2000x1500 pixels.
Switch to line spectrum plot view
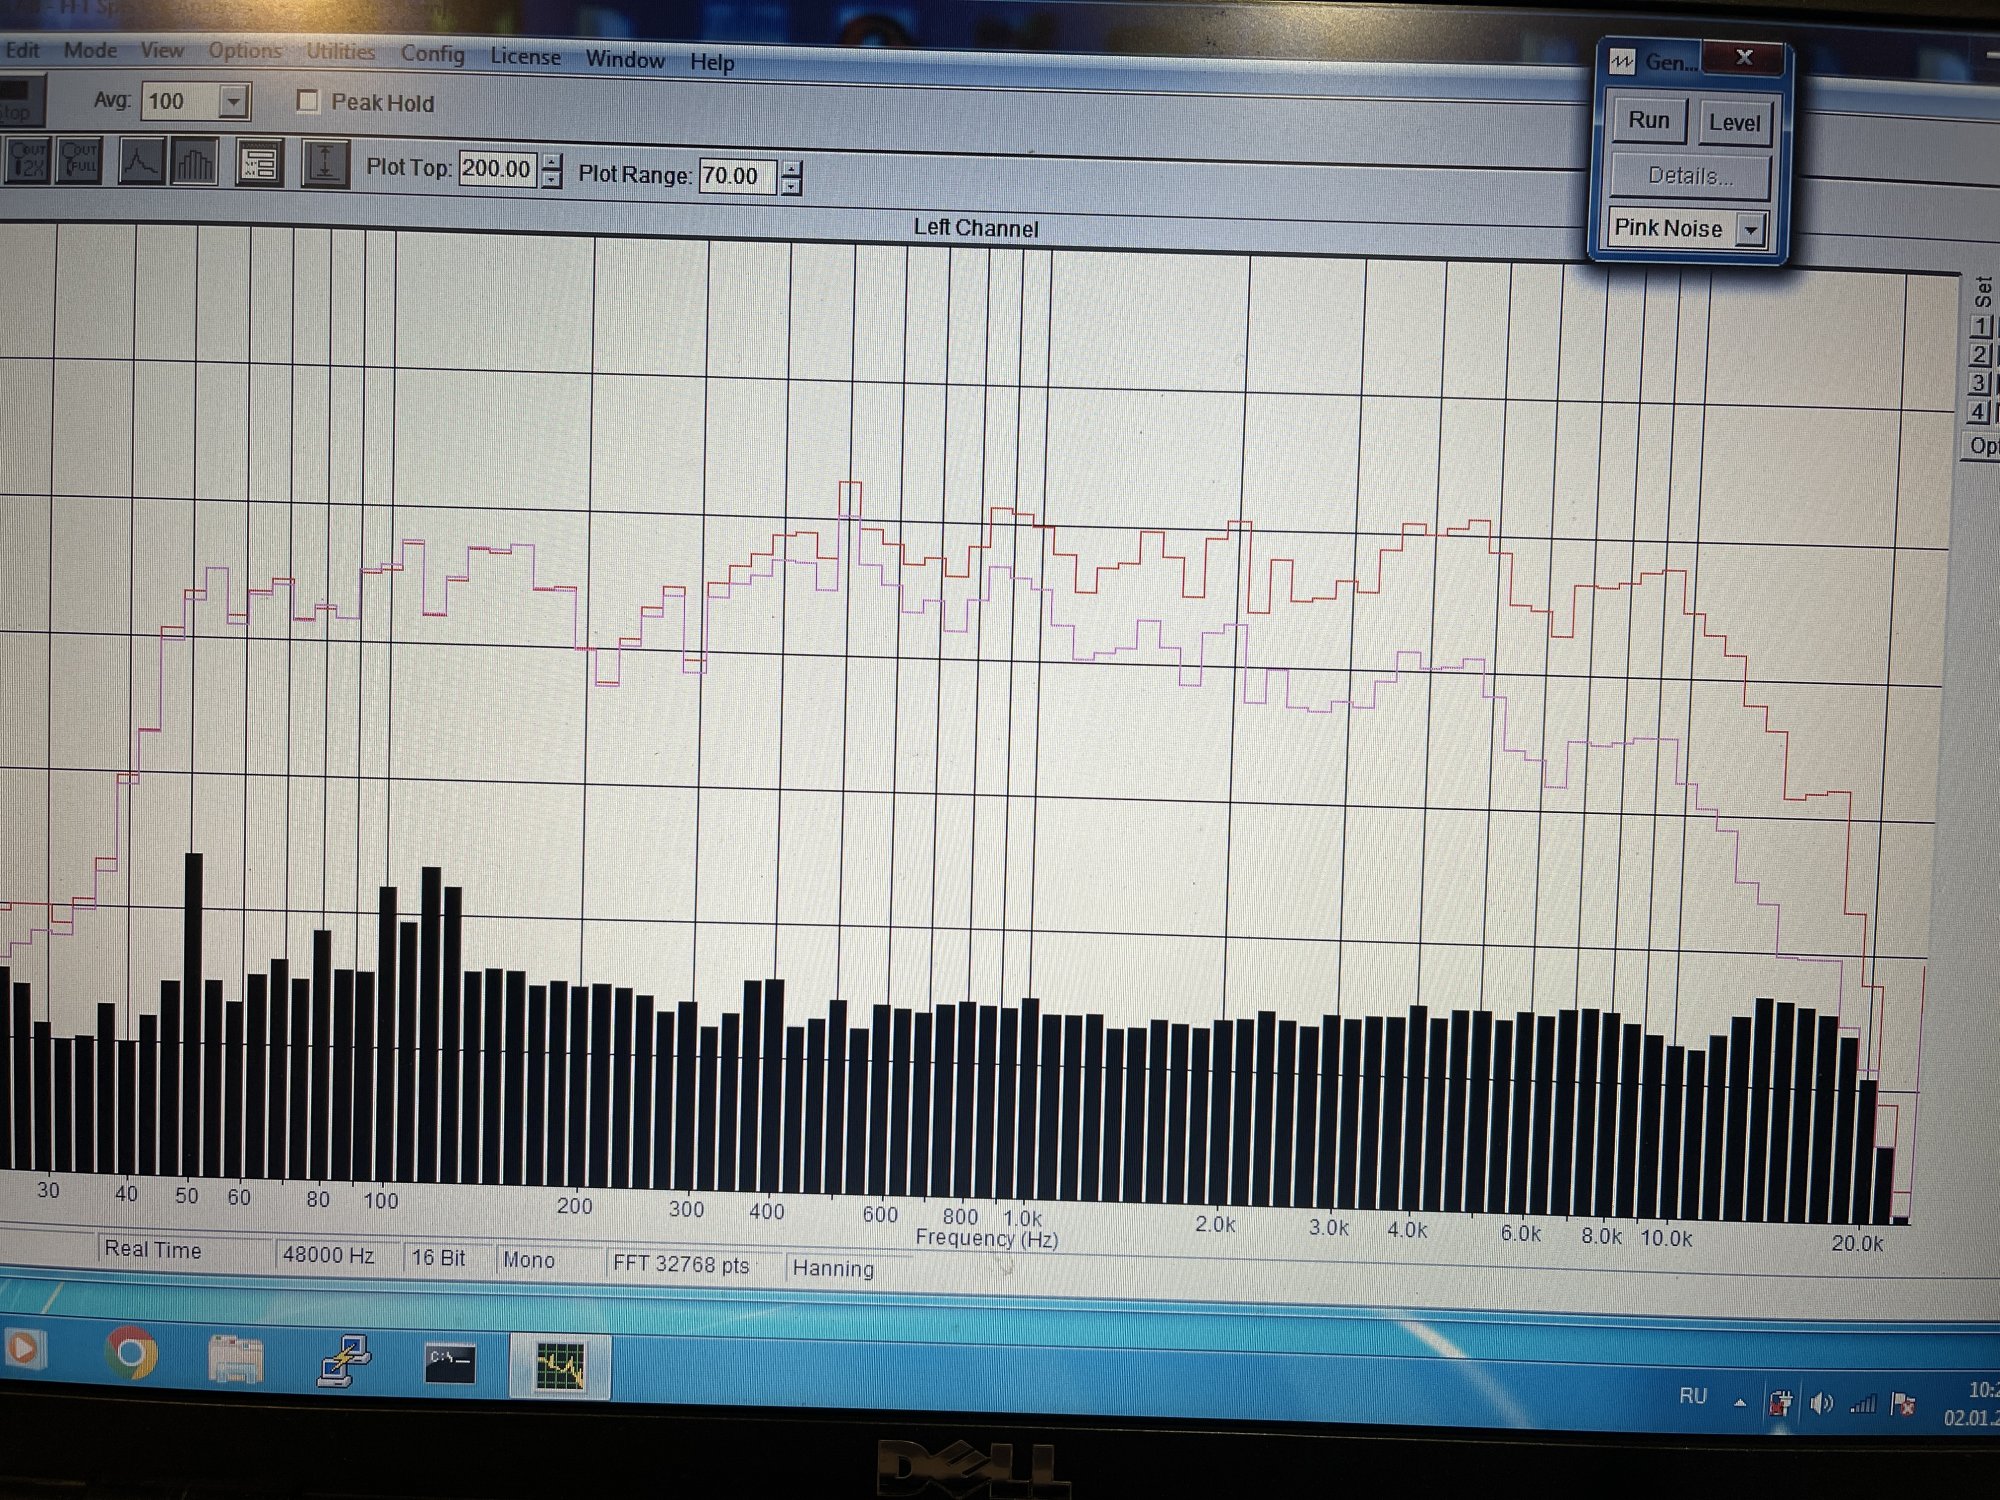coord(141,162)
